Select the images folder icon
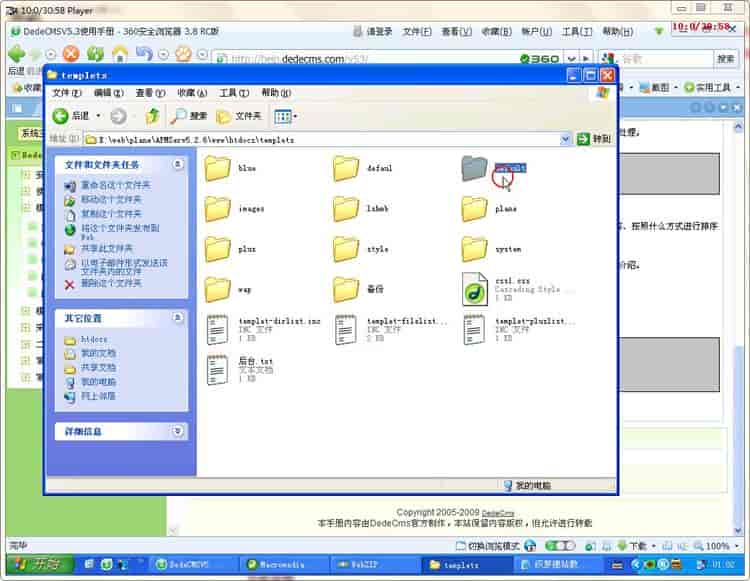 (218, 209)
